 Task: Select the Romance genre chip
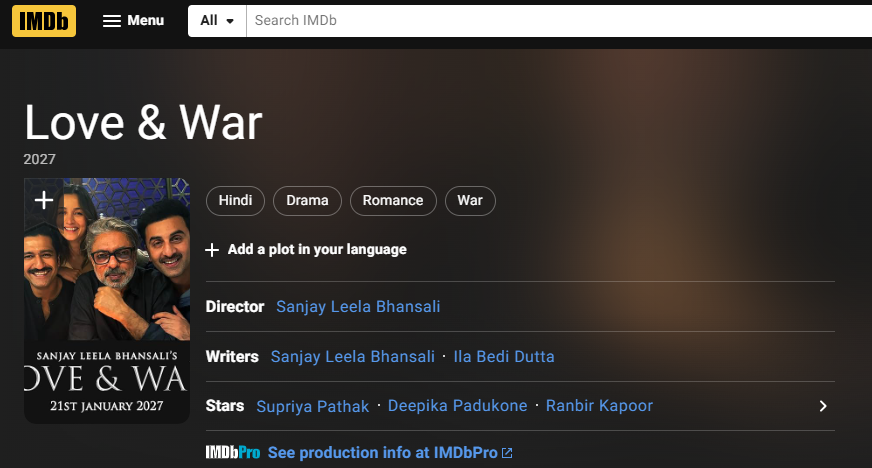pos(393,201)
